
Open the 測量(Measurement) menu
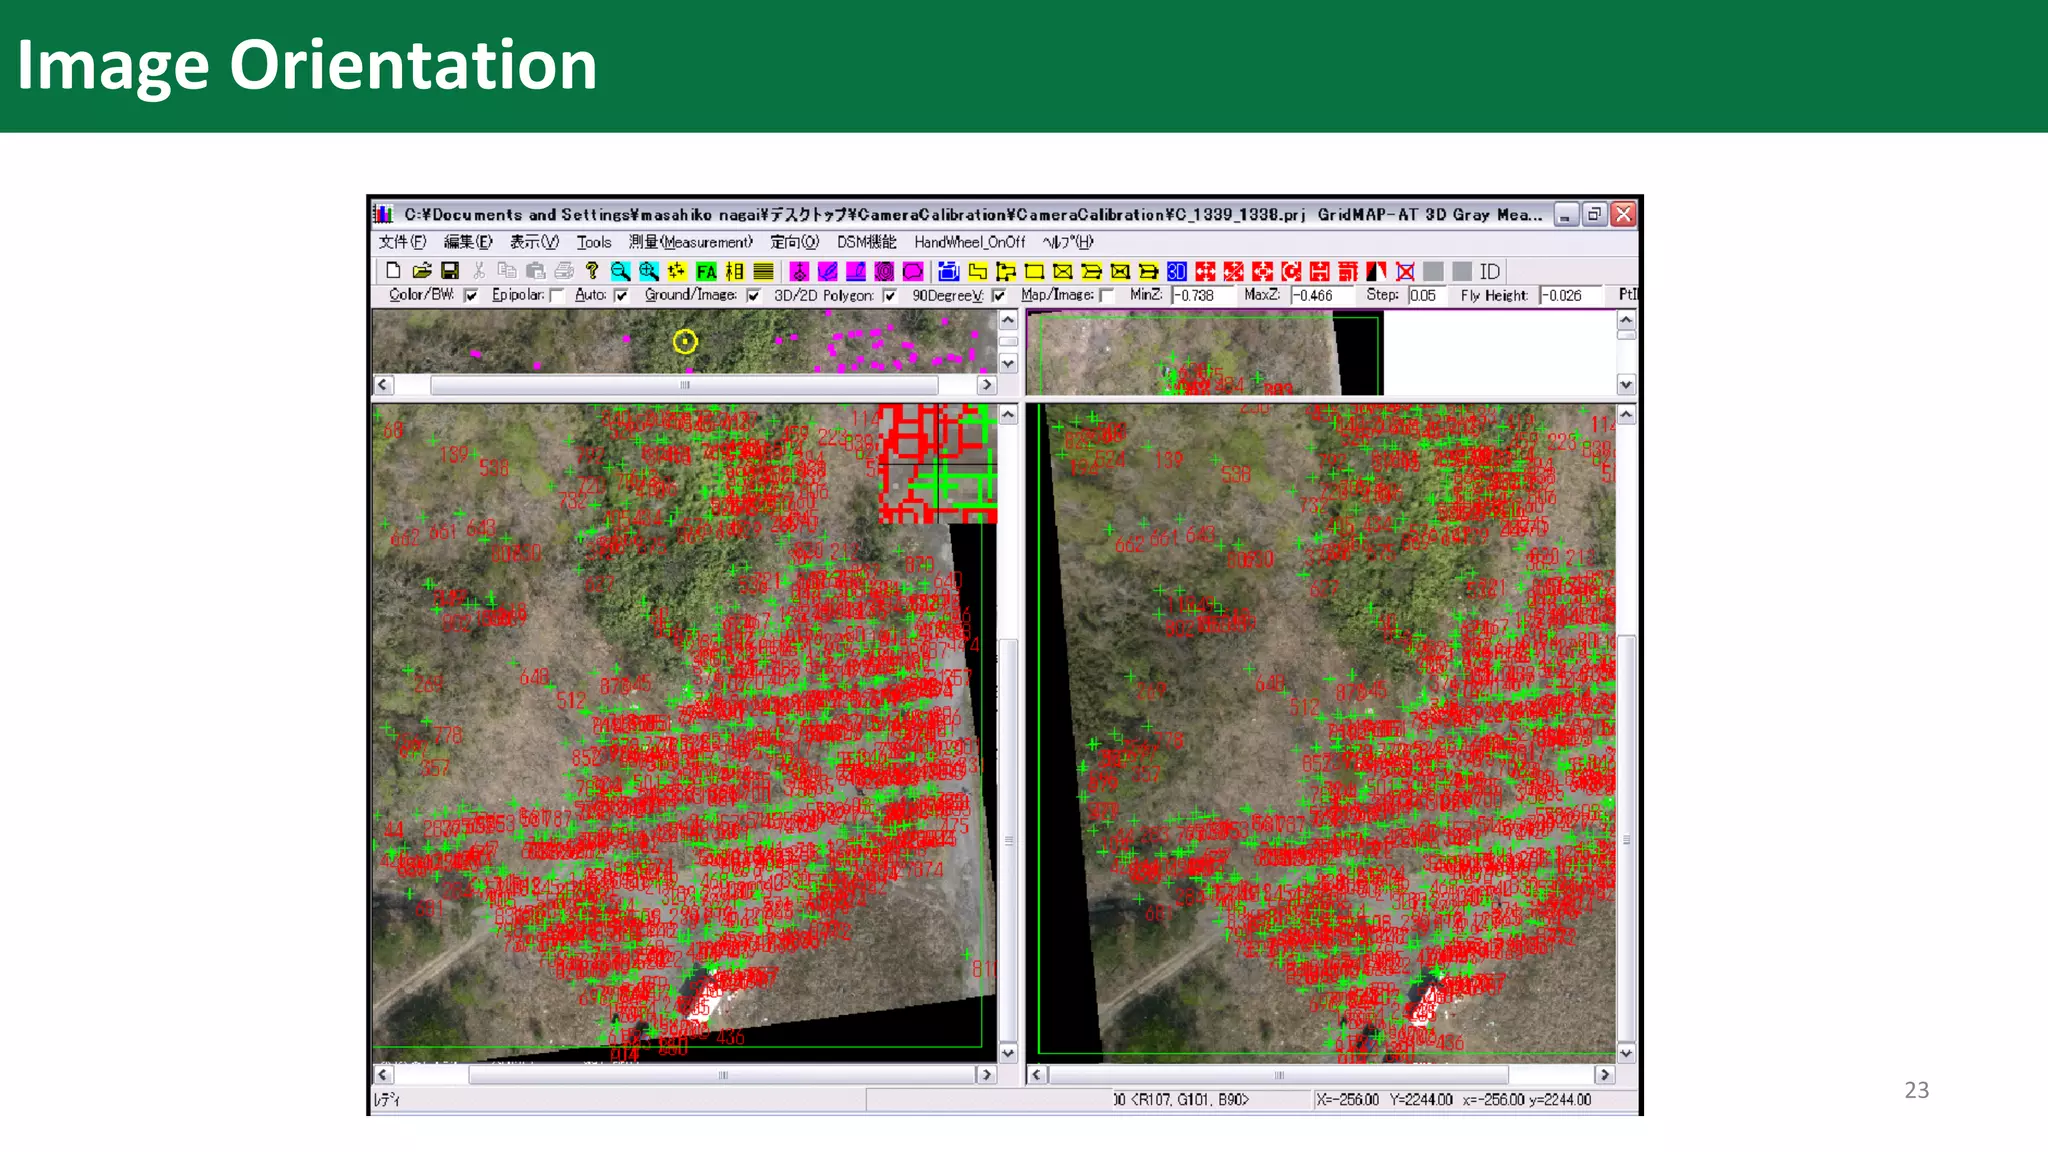coord(690,242)
